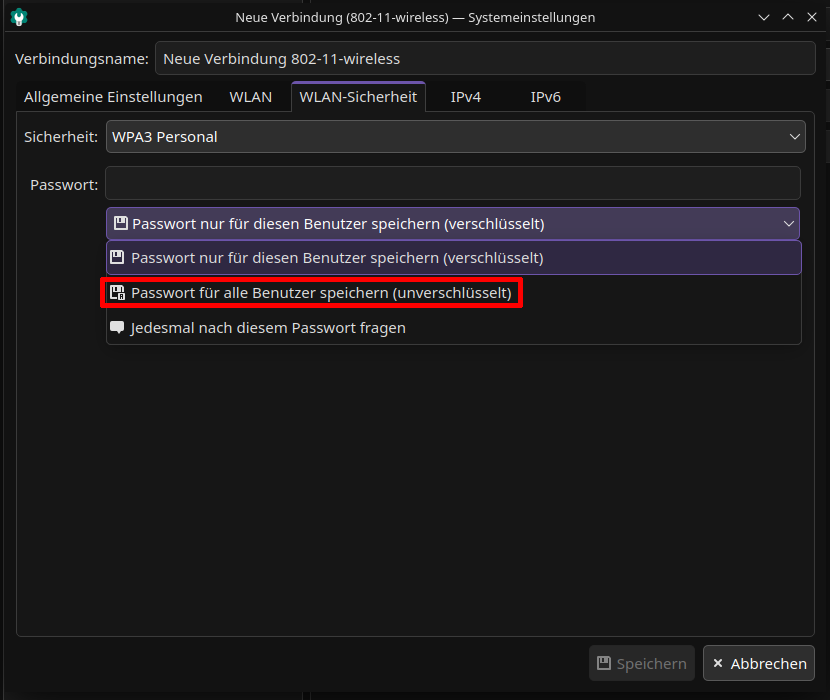Click the speech bubble icon for asking every time
The height and width of the screenshot is (700, 830).
tap(118, 328)
